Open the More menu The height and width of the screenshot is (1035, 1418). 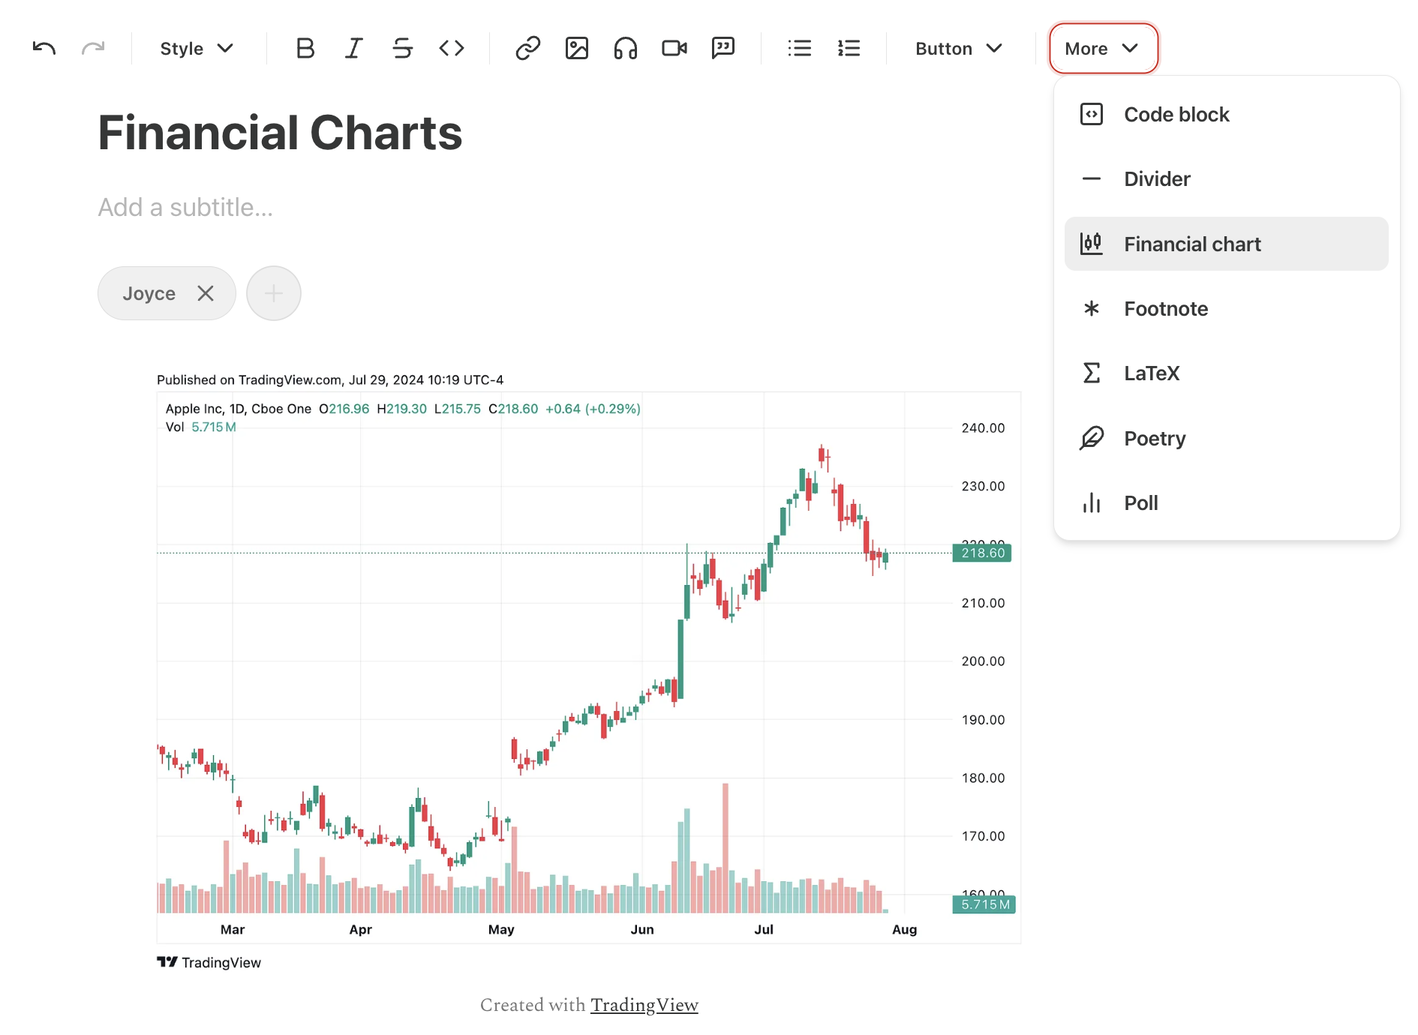click(1102, 47)
